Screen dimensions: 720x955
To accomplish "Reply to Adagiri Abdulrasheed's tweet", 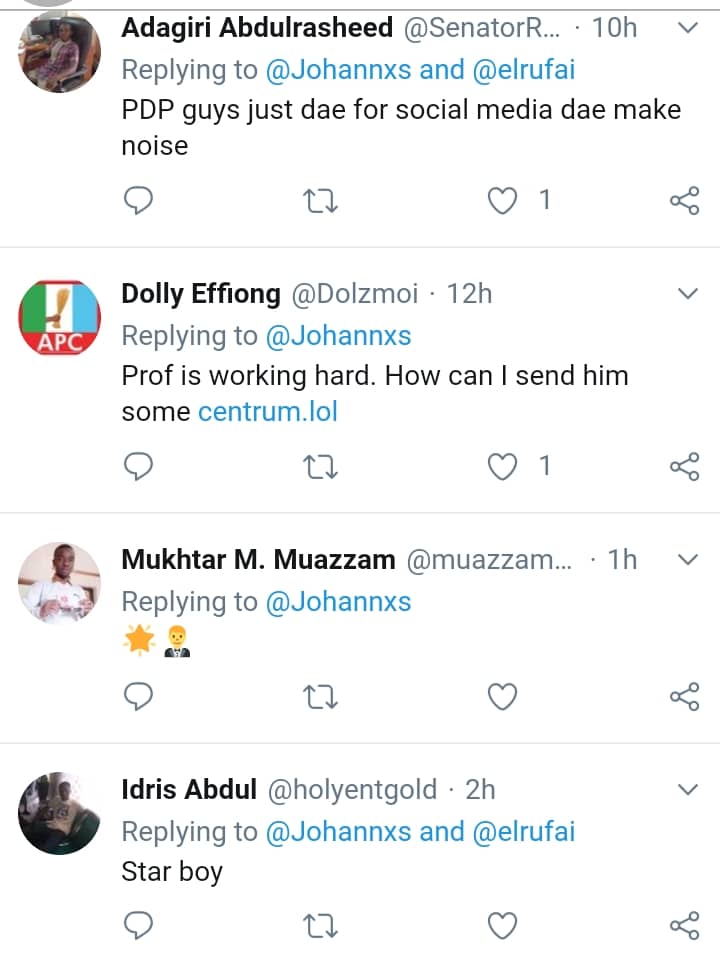I will click(139, 201).
